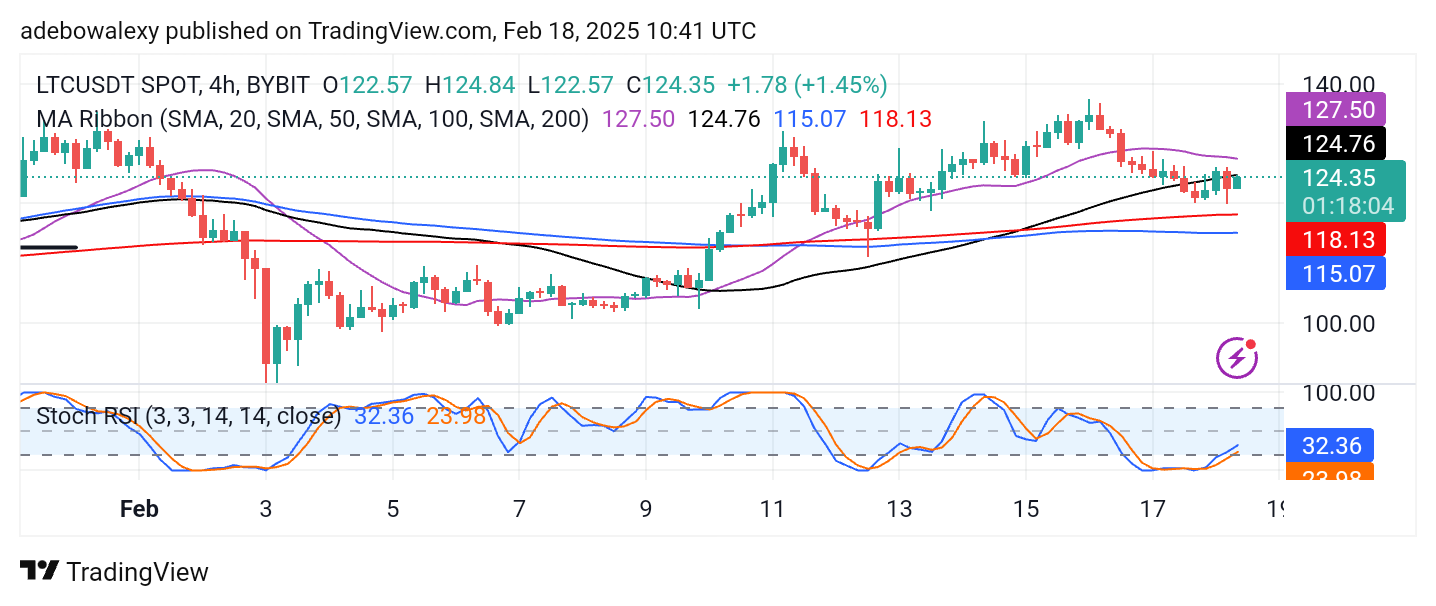
Task: Click the TradingView logo at bottom
Action: 114,572
